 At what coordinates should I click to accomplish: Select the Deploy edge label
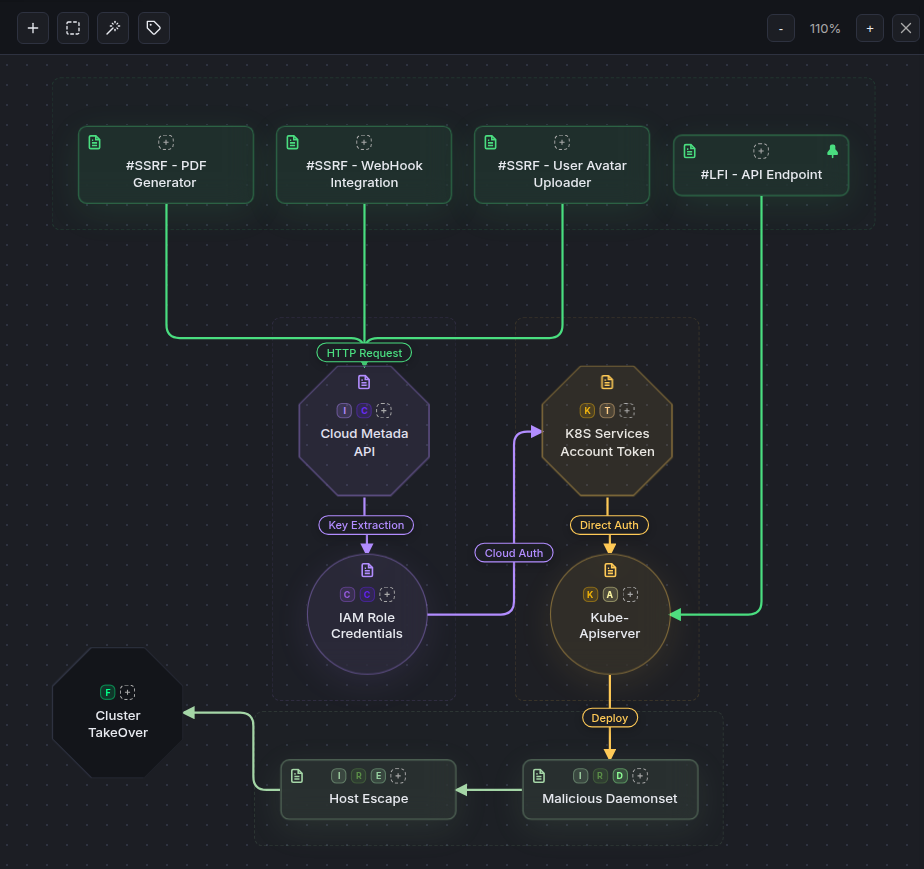click(x=610, y=718)
